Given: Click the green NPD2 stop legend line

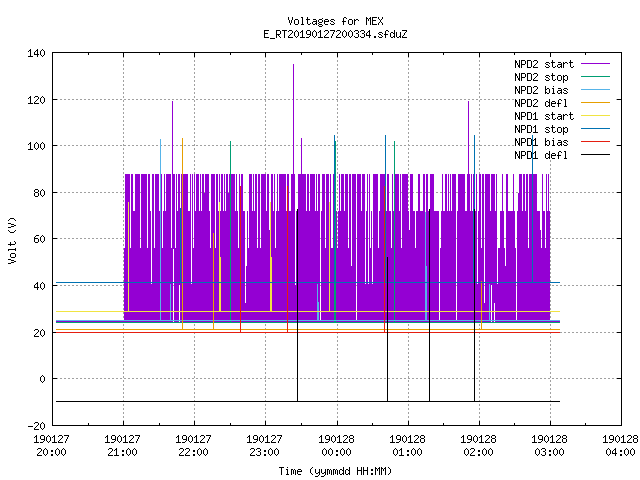Looking at the screenshot, I should [x=595, y=76].
